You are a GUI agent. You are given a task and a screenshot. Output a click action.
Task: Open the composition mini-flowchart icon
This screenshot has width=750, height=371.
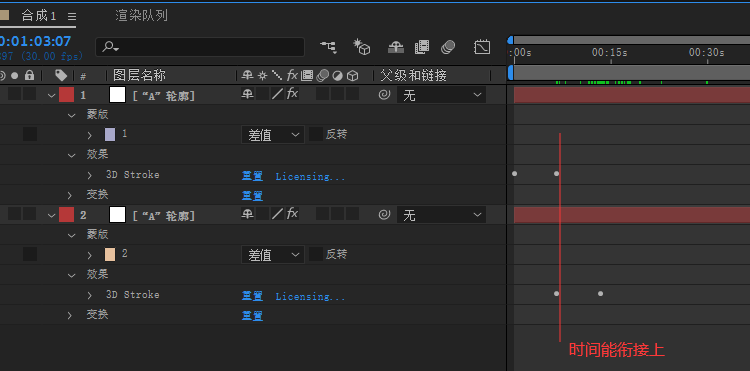pos(328,47)
